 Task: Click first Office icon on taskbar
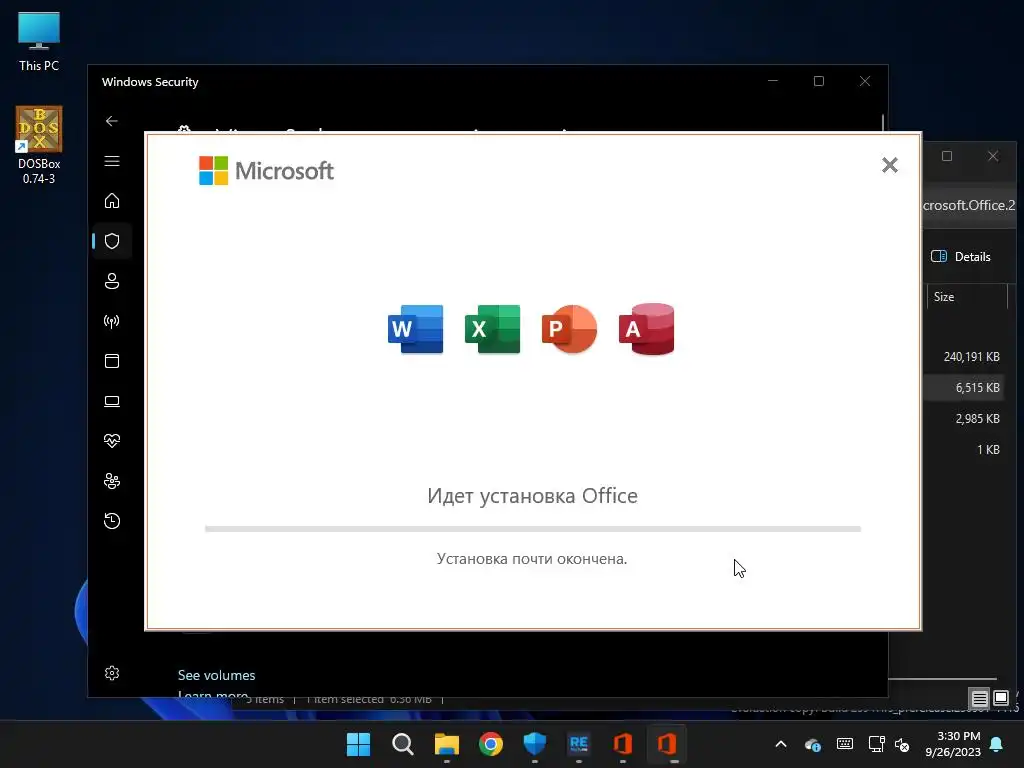(x=622, y=744)
